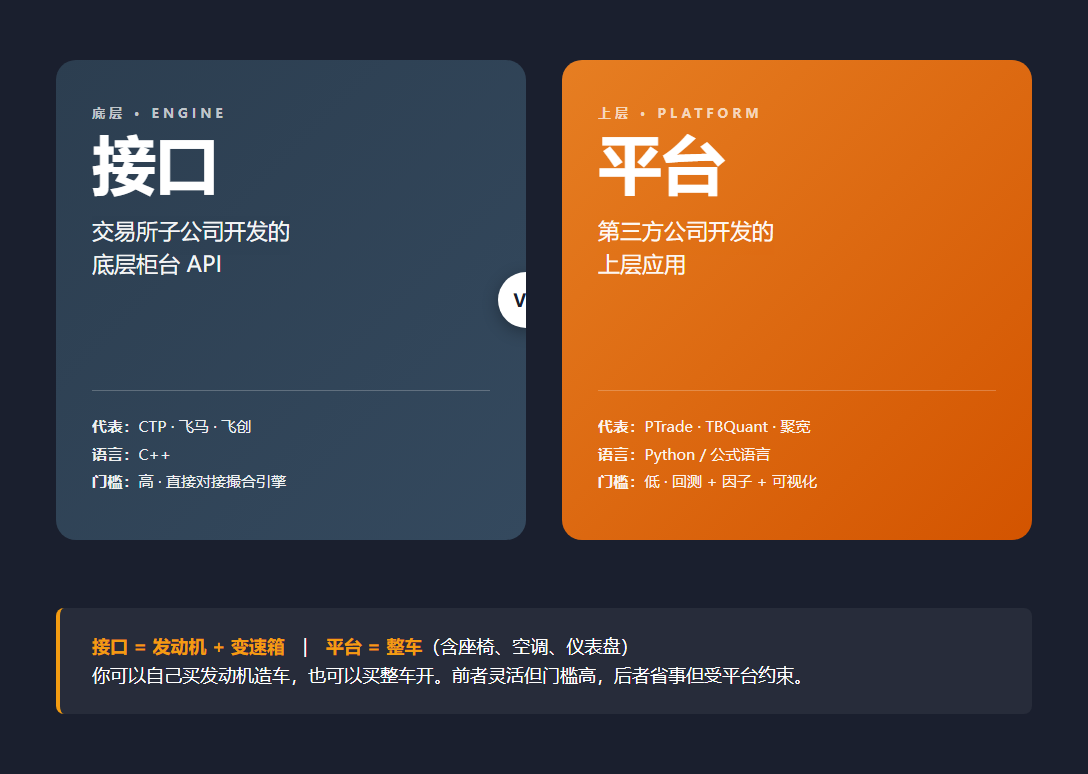Click the line 门槛: 低 · 回测 + 因子 + 可视化
This screenshot has width=1088, height=774.
click(x=707, y=482)
